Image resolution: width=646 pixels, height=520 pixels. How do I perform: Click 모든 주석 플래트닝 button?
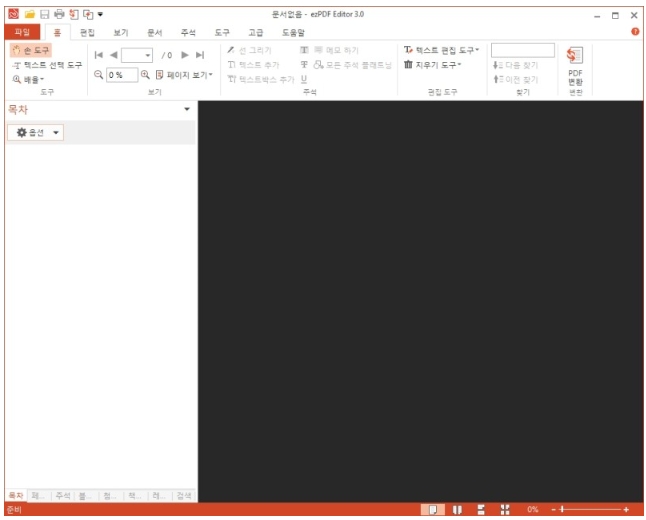point(353,65)
